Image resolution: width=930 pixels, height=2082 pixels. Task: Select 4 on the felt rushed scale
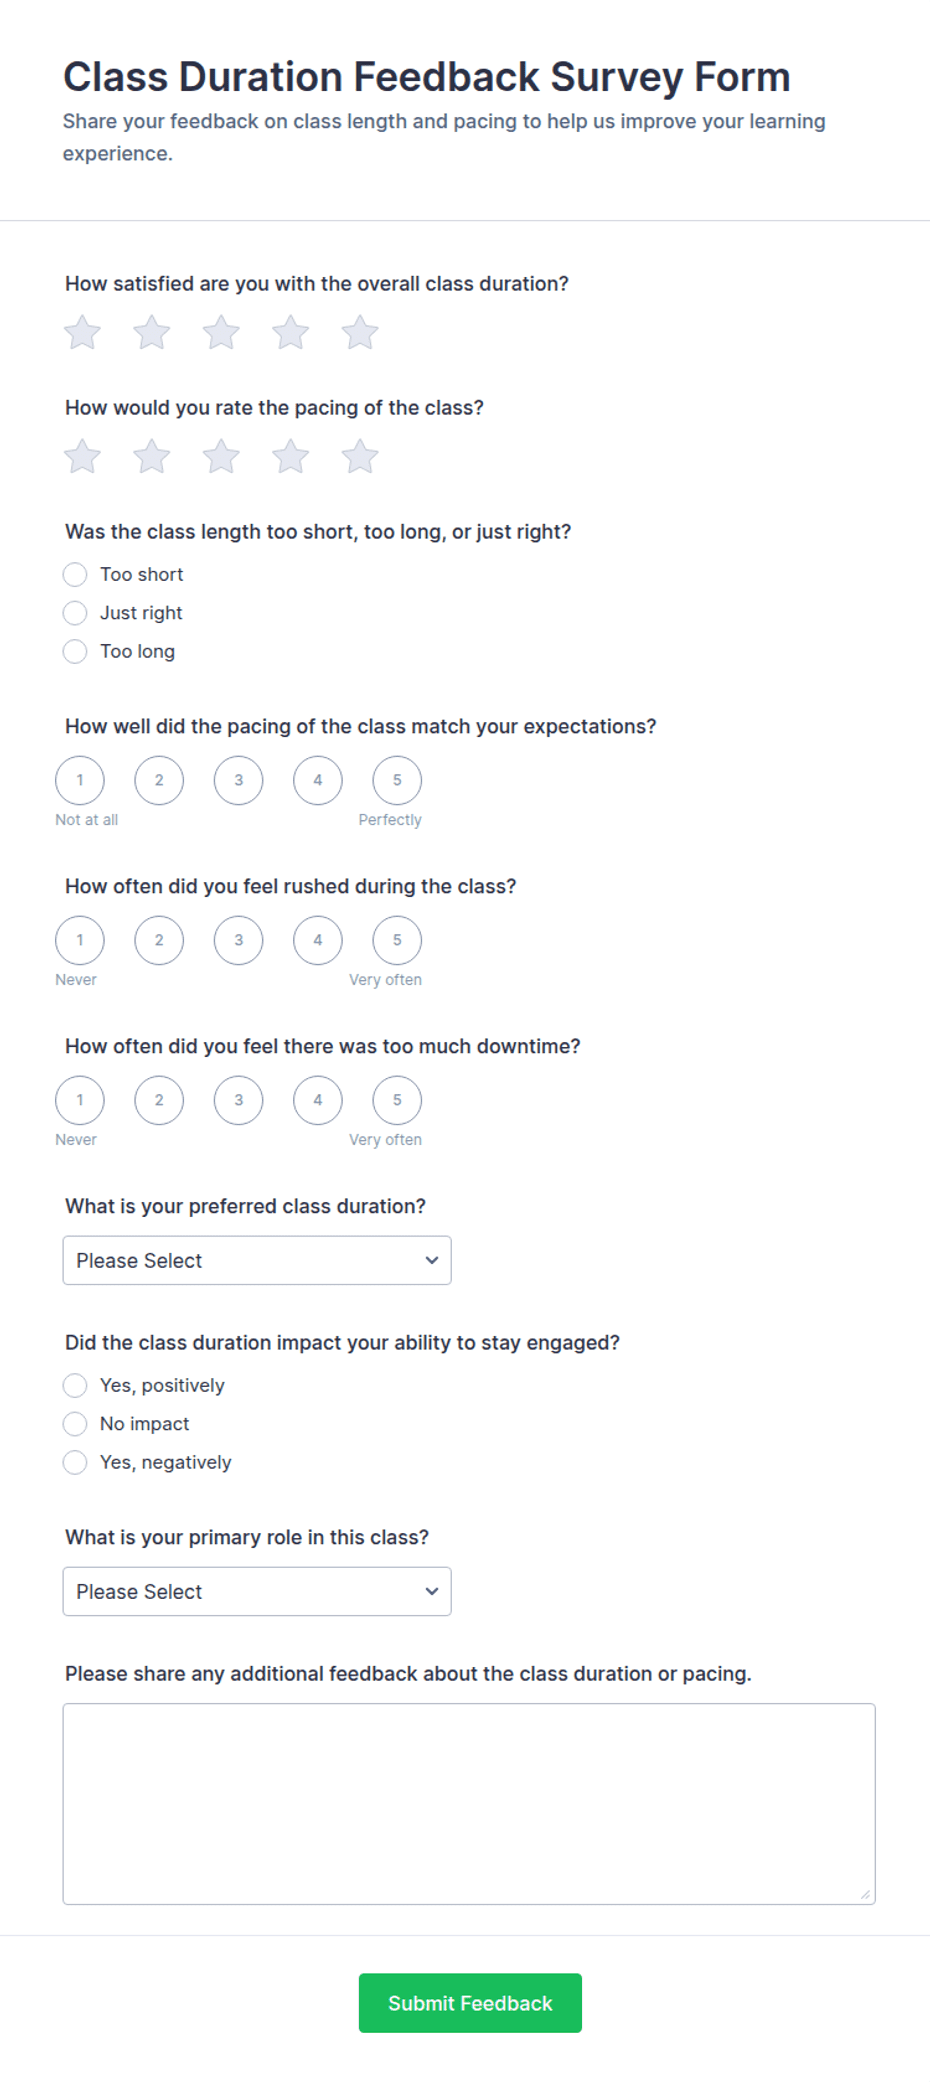pos(318,940)
